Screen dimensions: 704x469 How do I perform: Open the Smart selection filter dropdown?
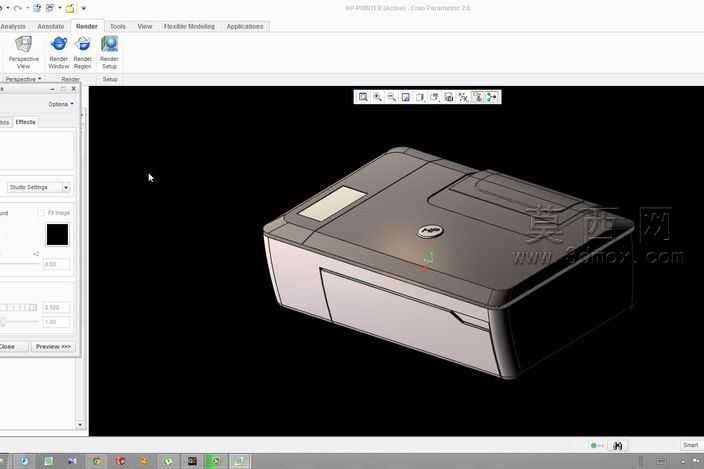point(691,445)
